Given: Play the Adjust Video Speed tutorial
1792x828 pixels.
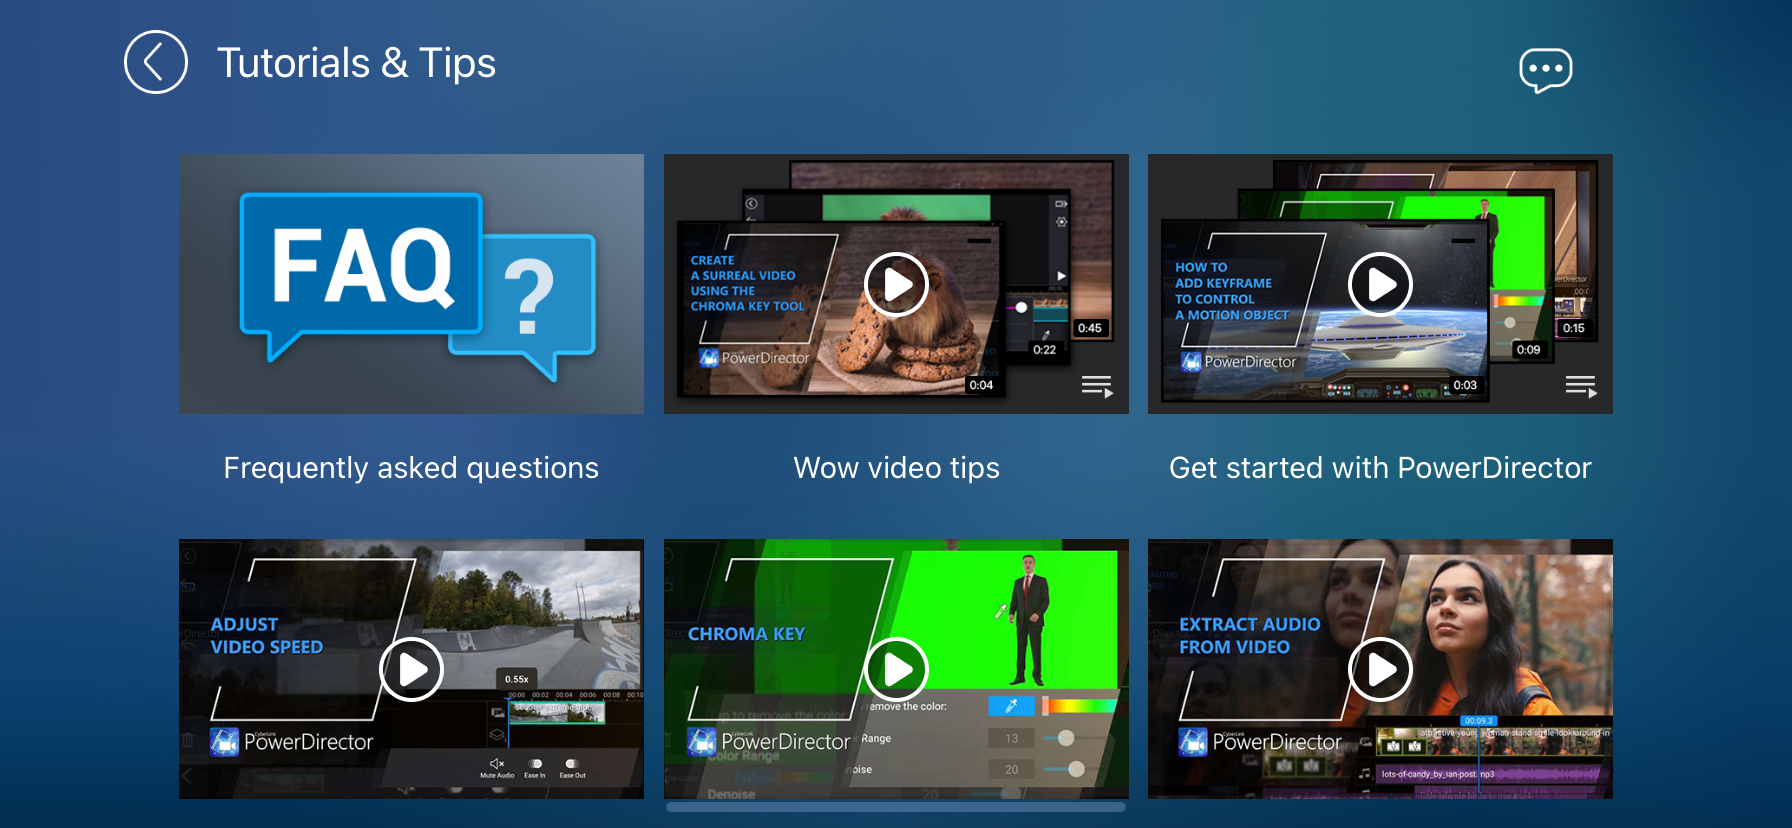Looking at the screenshot, I should coord(412,670).
